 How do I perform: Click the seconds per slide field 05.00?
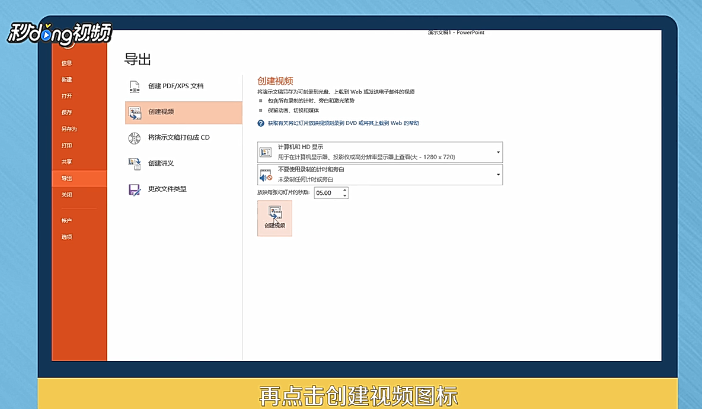click(x=328, y=193)
